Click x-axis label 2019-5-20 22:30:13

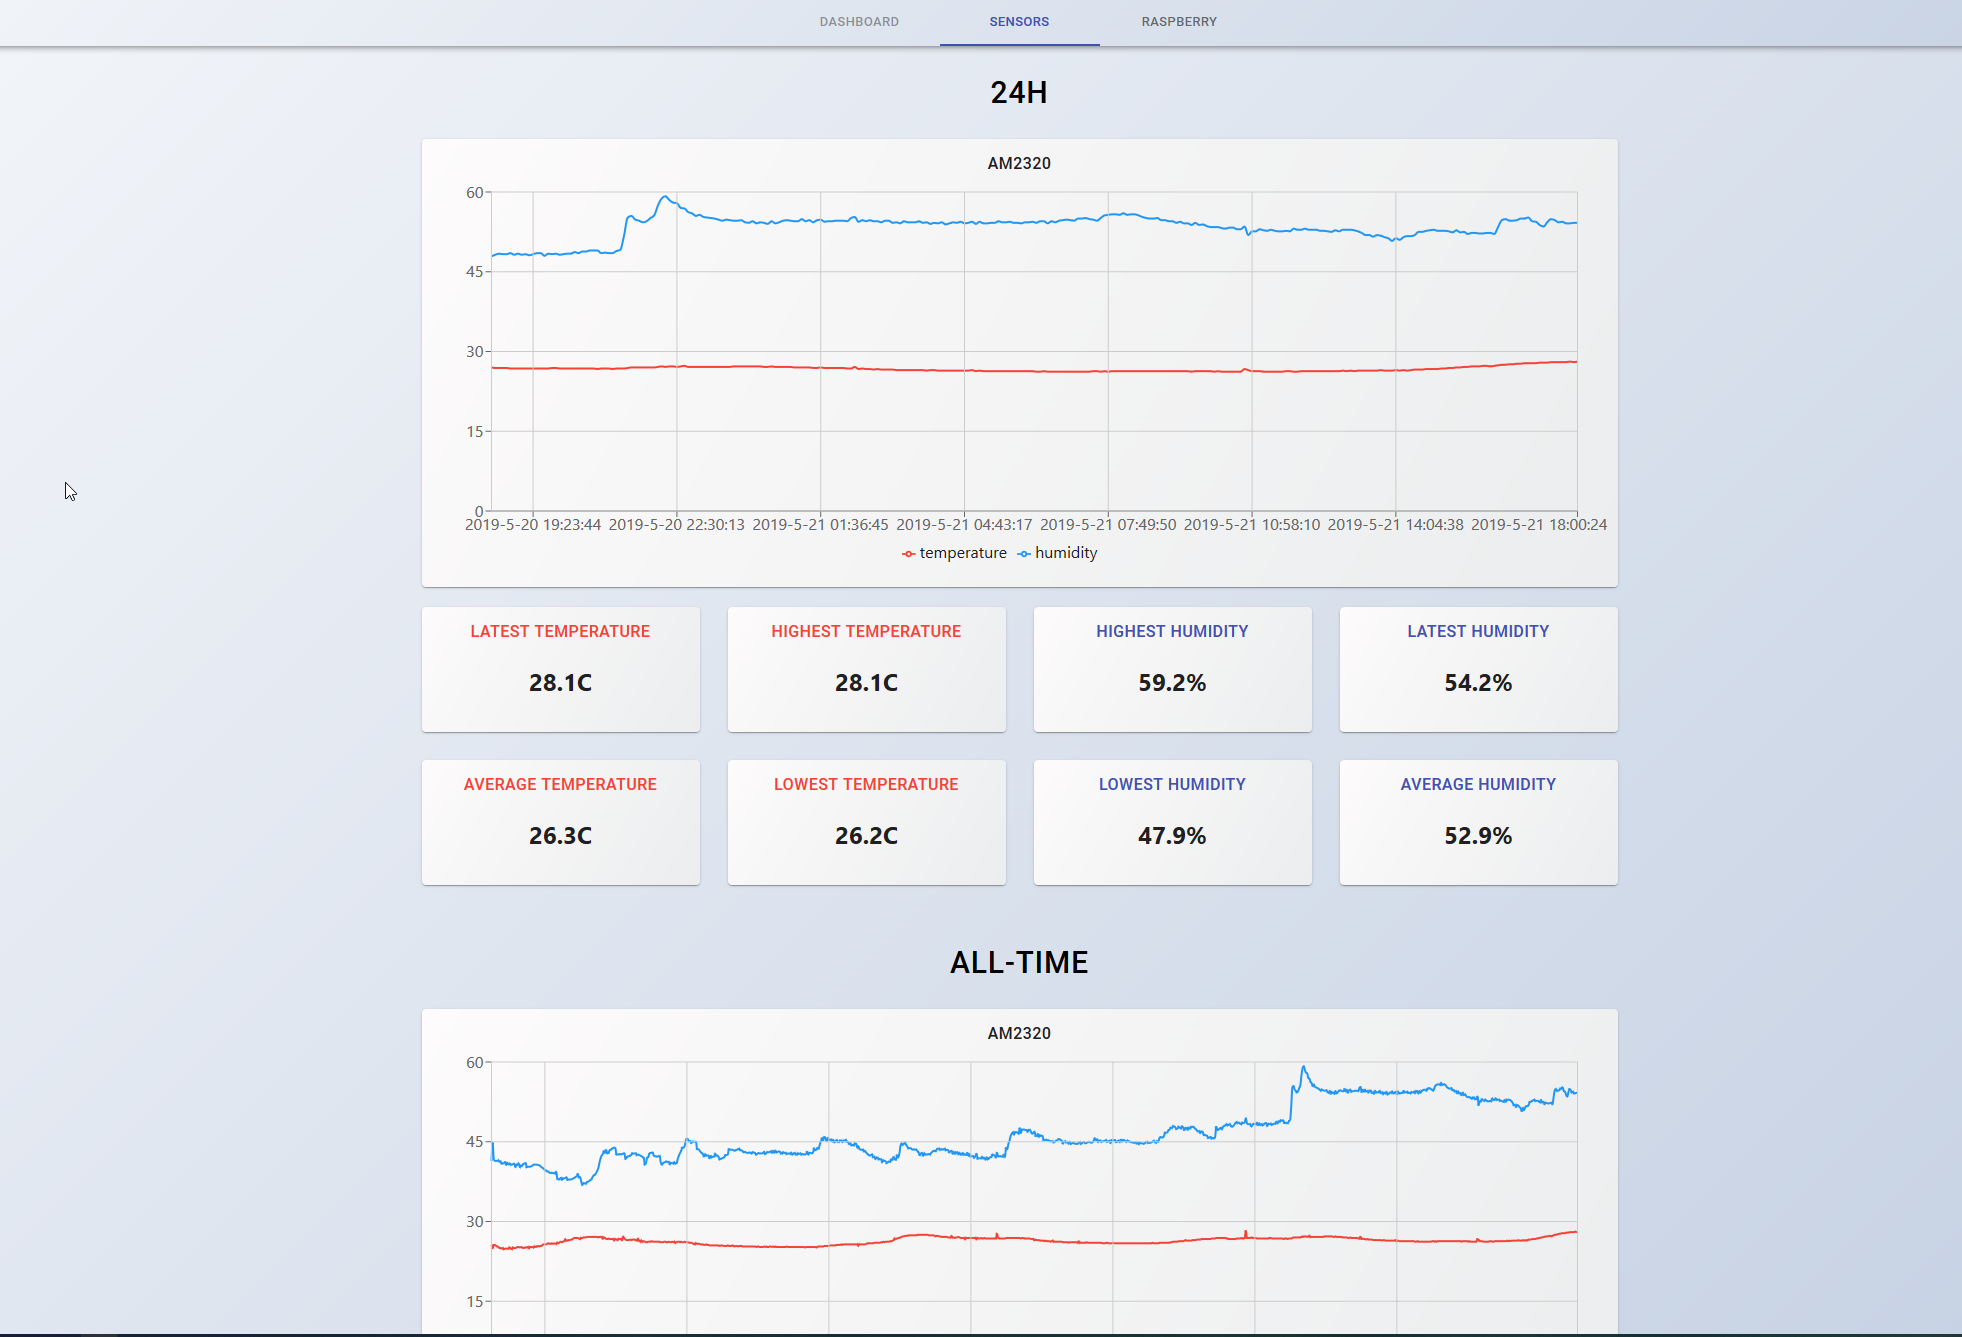coord(677,525)
